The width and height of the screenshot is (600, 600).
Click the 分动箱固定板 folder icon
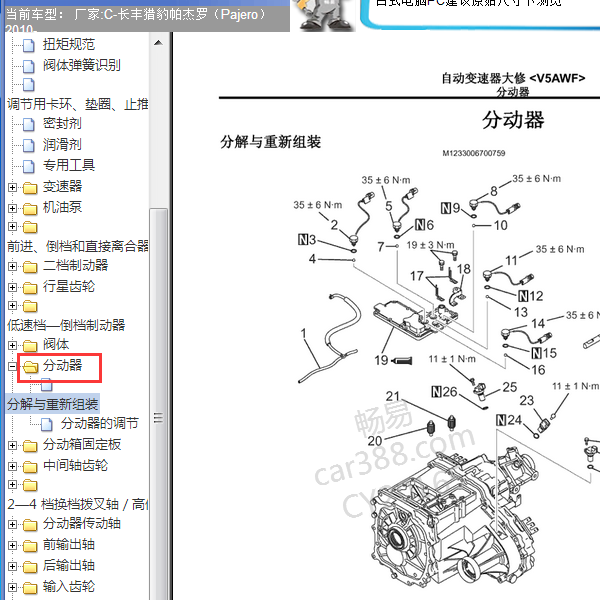pyautogui.click(x=30, y=446)
